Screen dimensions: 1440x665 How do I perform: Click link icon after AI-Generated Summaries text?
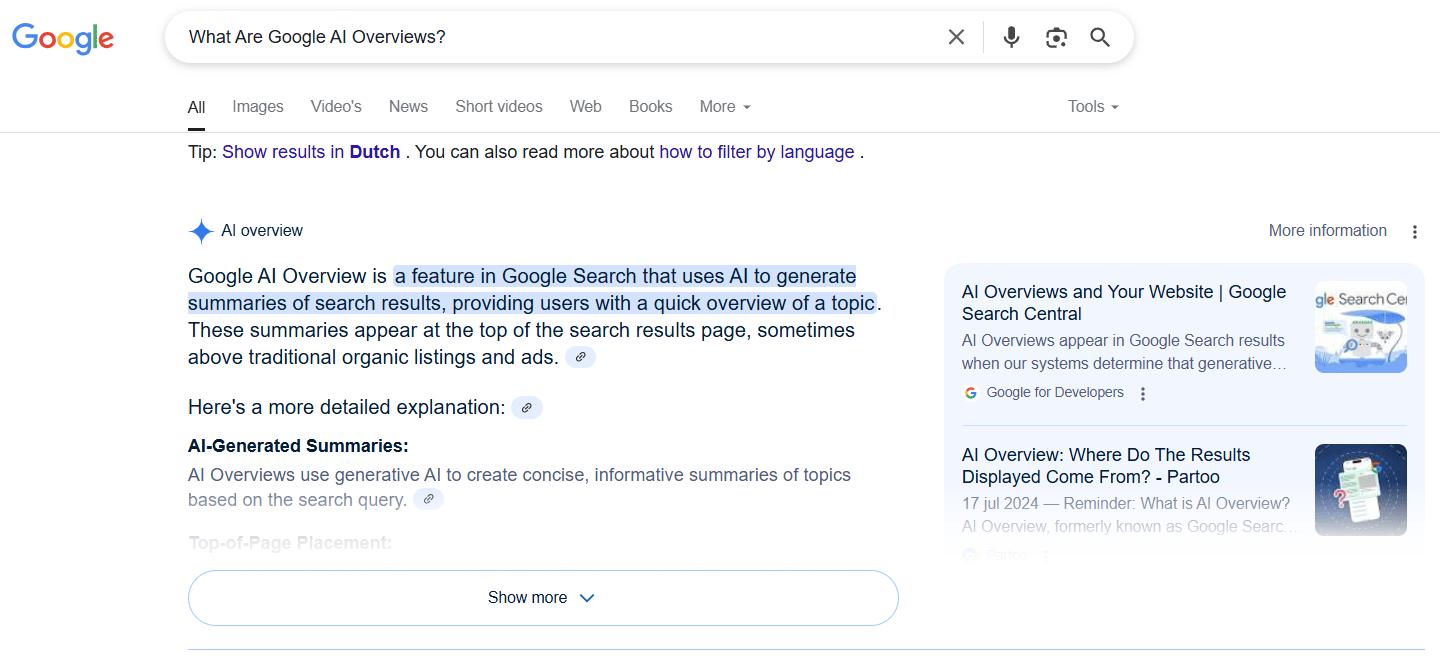click(428, 499)
